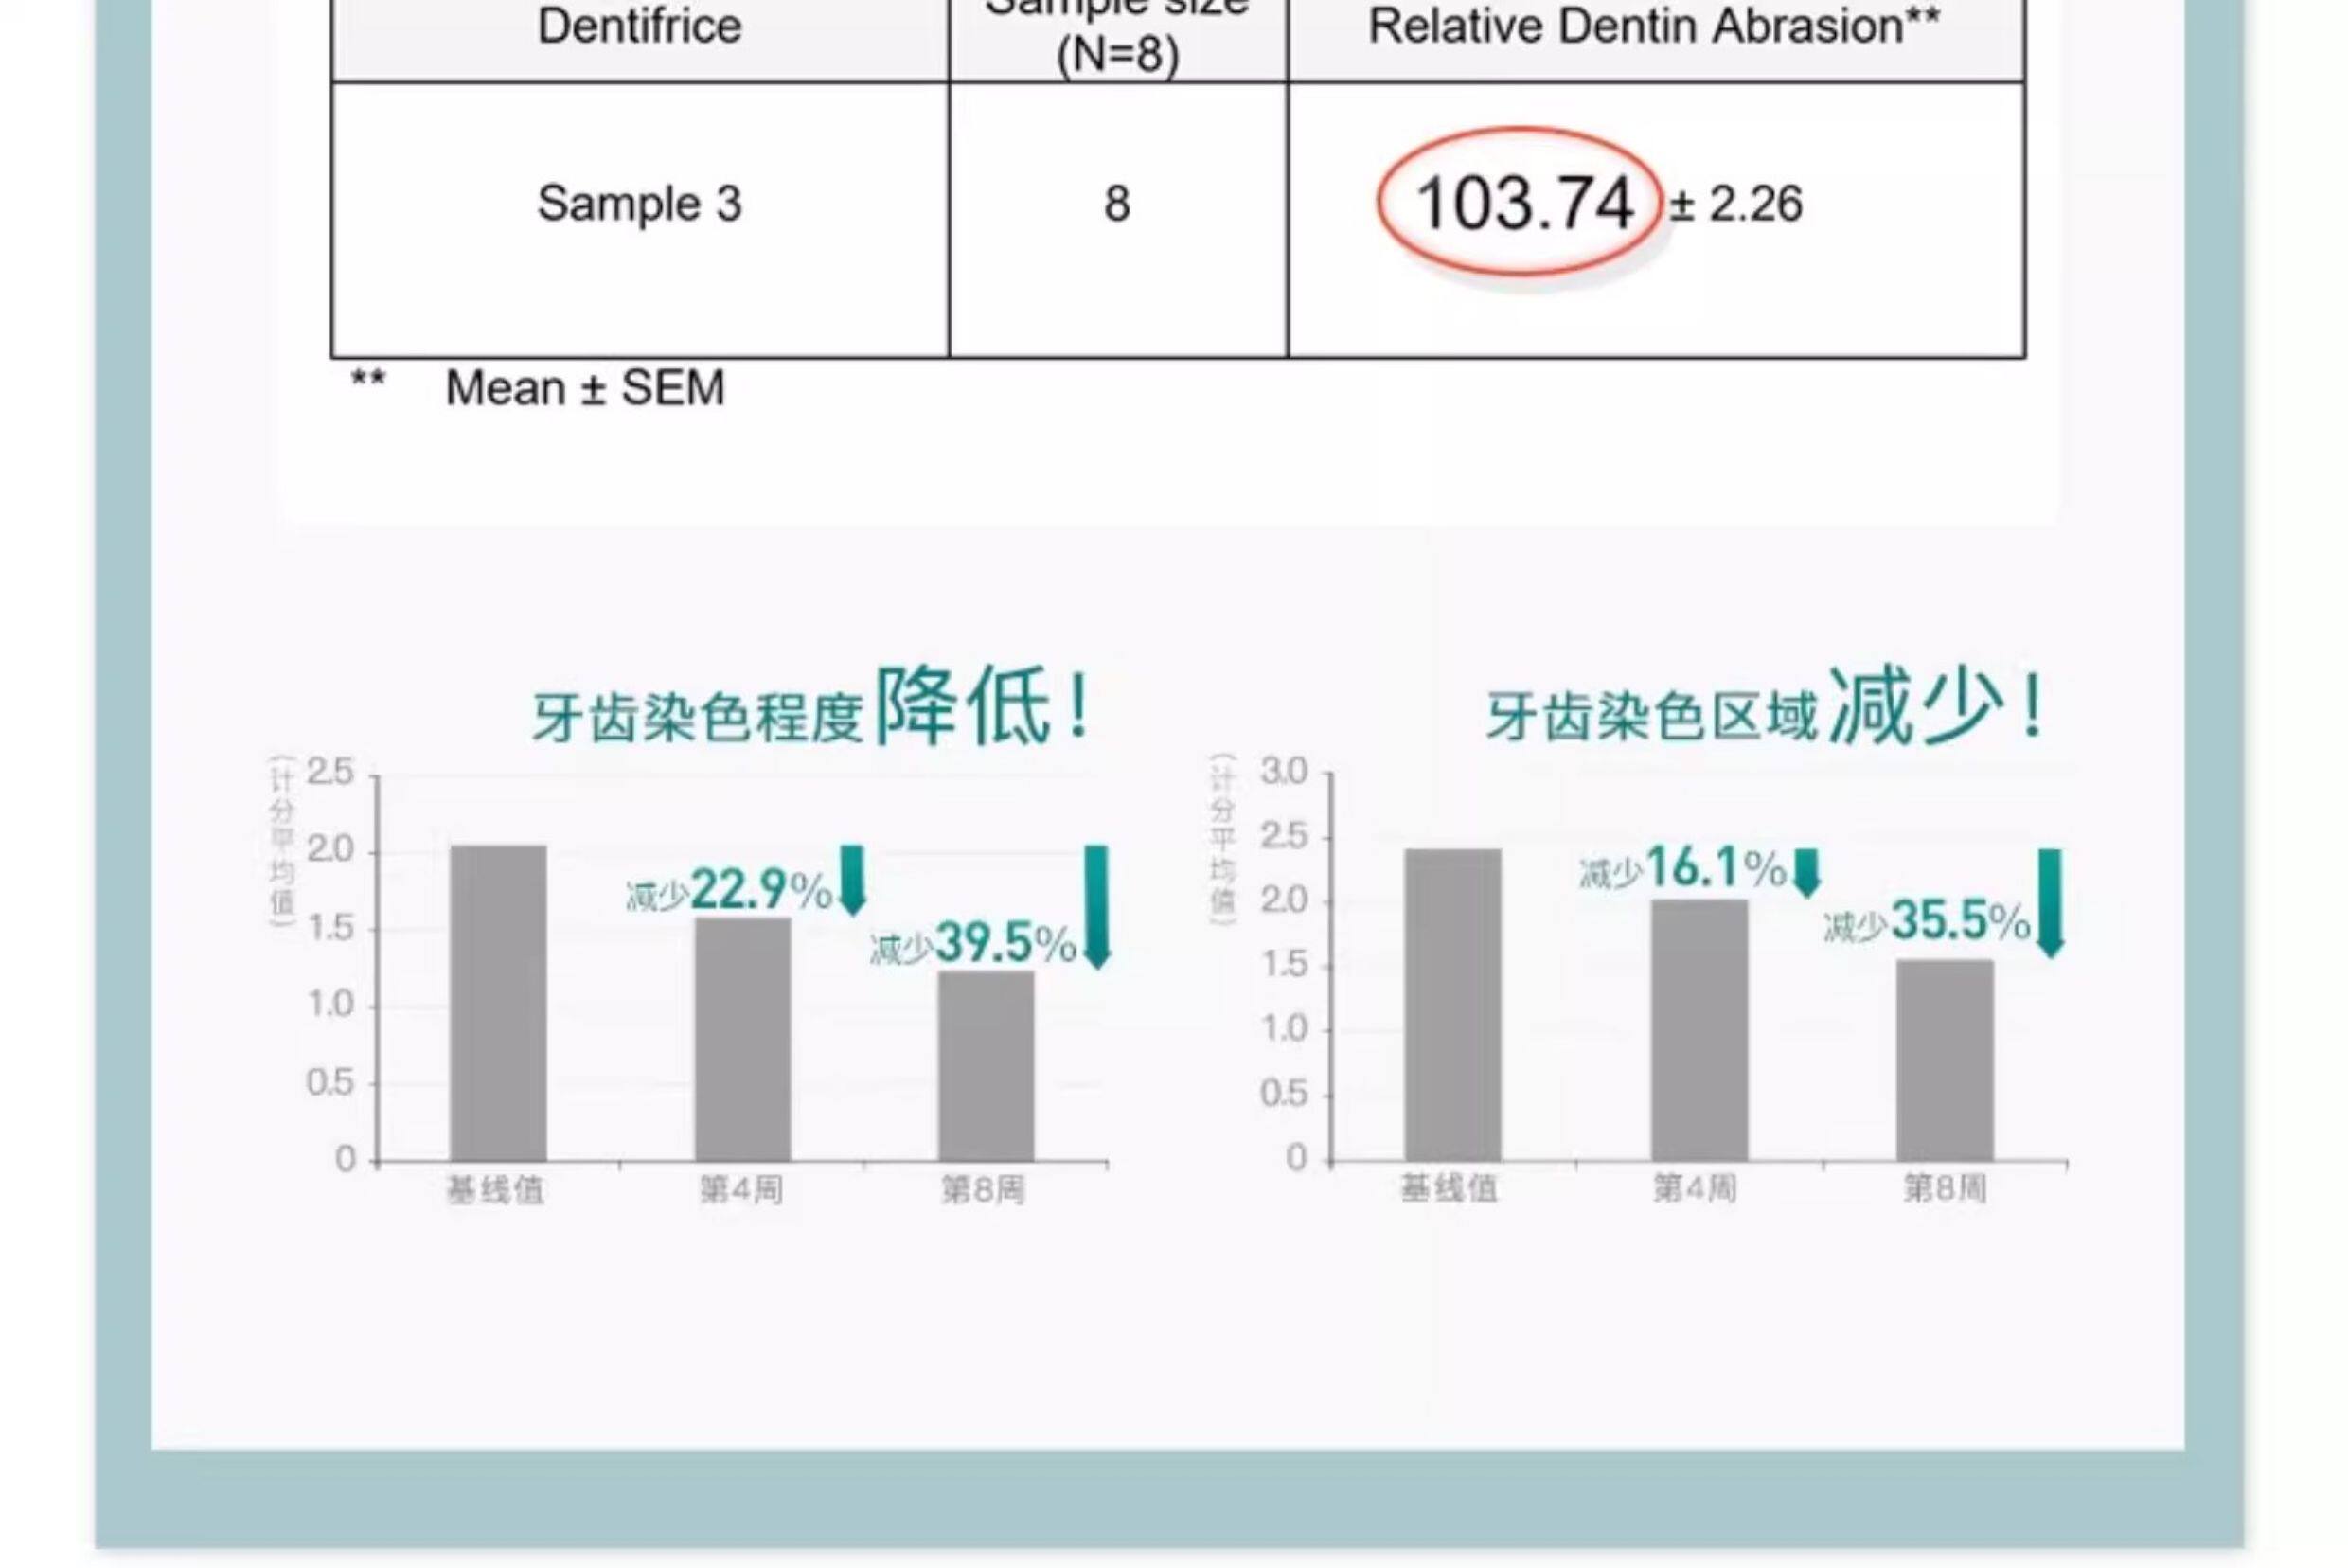Image resolution: width=2348 pixels, height=1568 pixels.
Task: Click the Relative Dentin Abrasion column header
Action: [1654, 26]
